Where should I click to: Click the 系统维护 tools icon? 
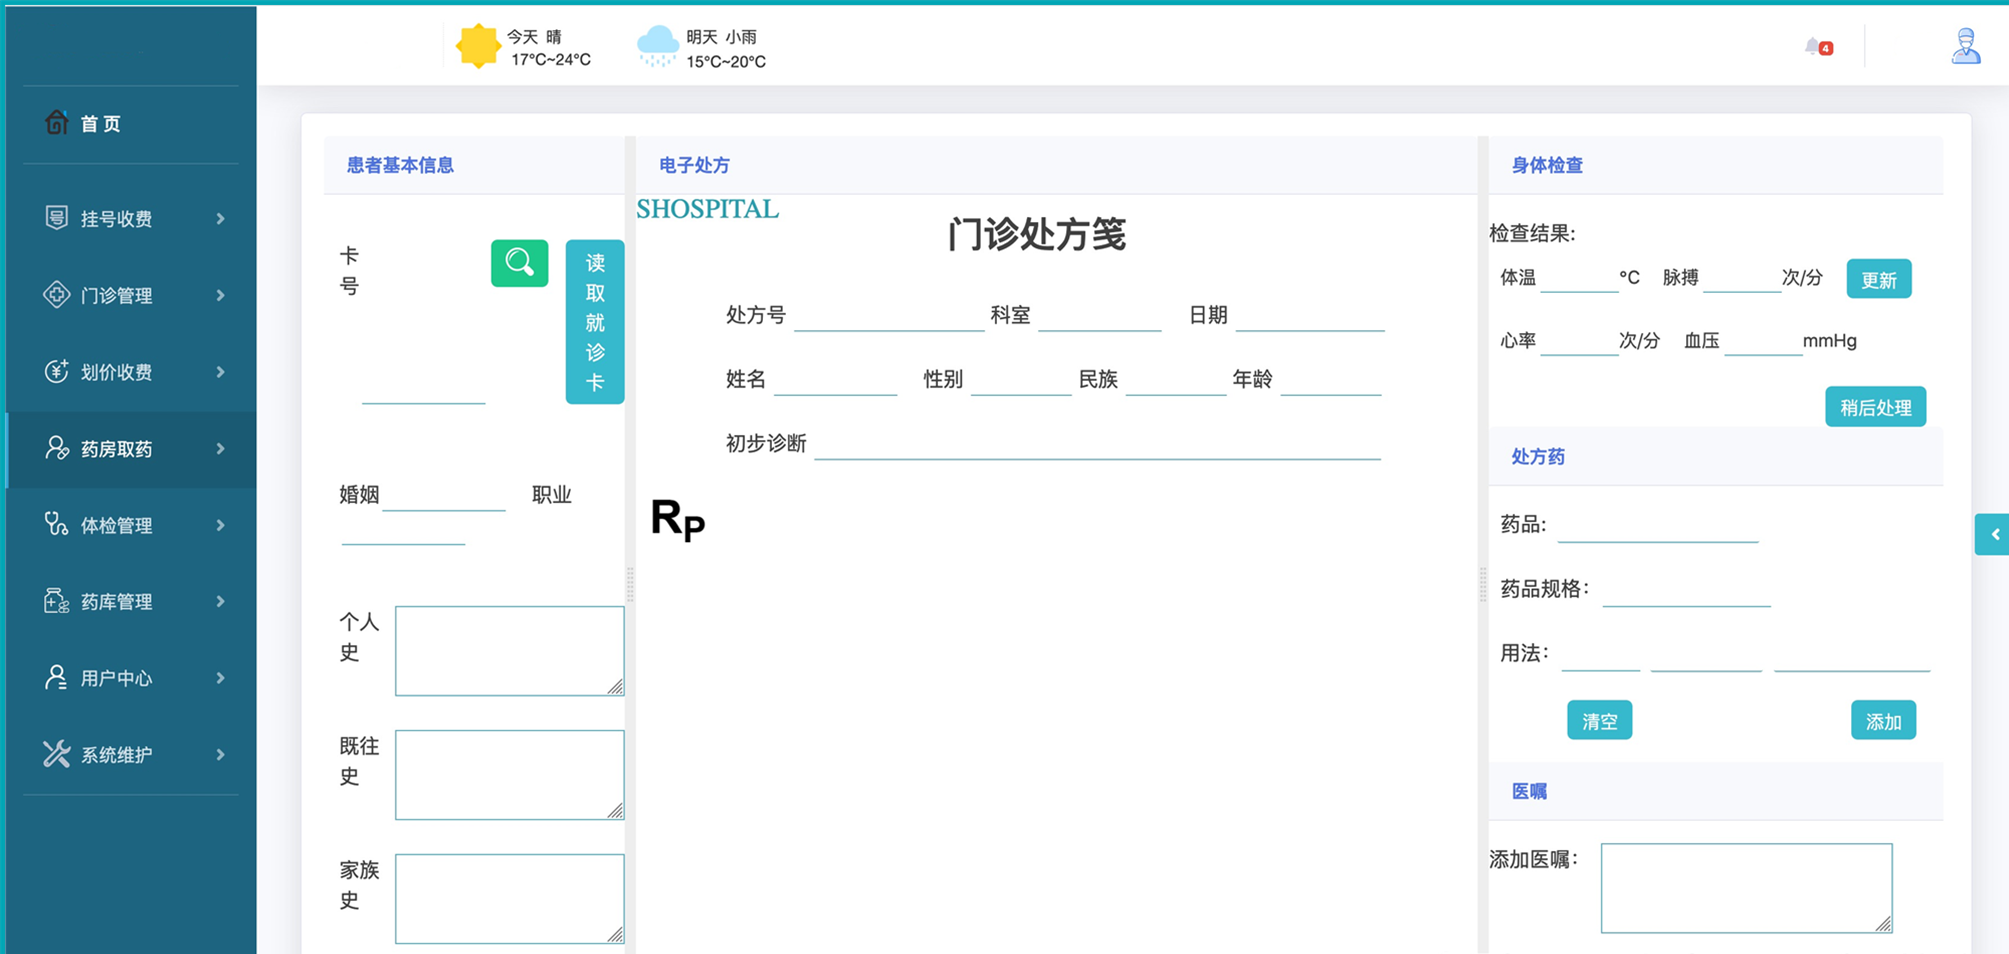coord(57,754)
